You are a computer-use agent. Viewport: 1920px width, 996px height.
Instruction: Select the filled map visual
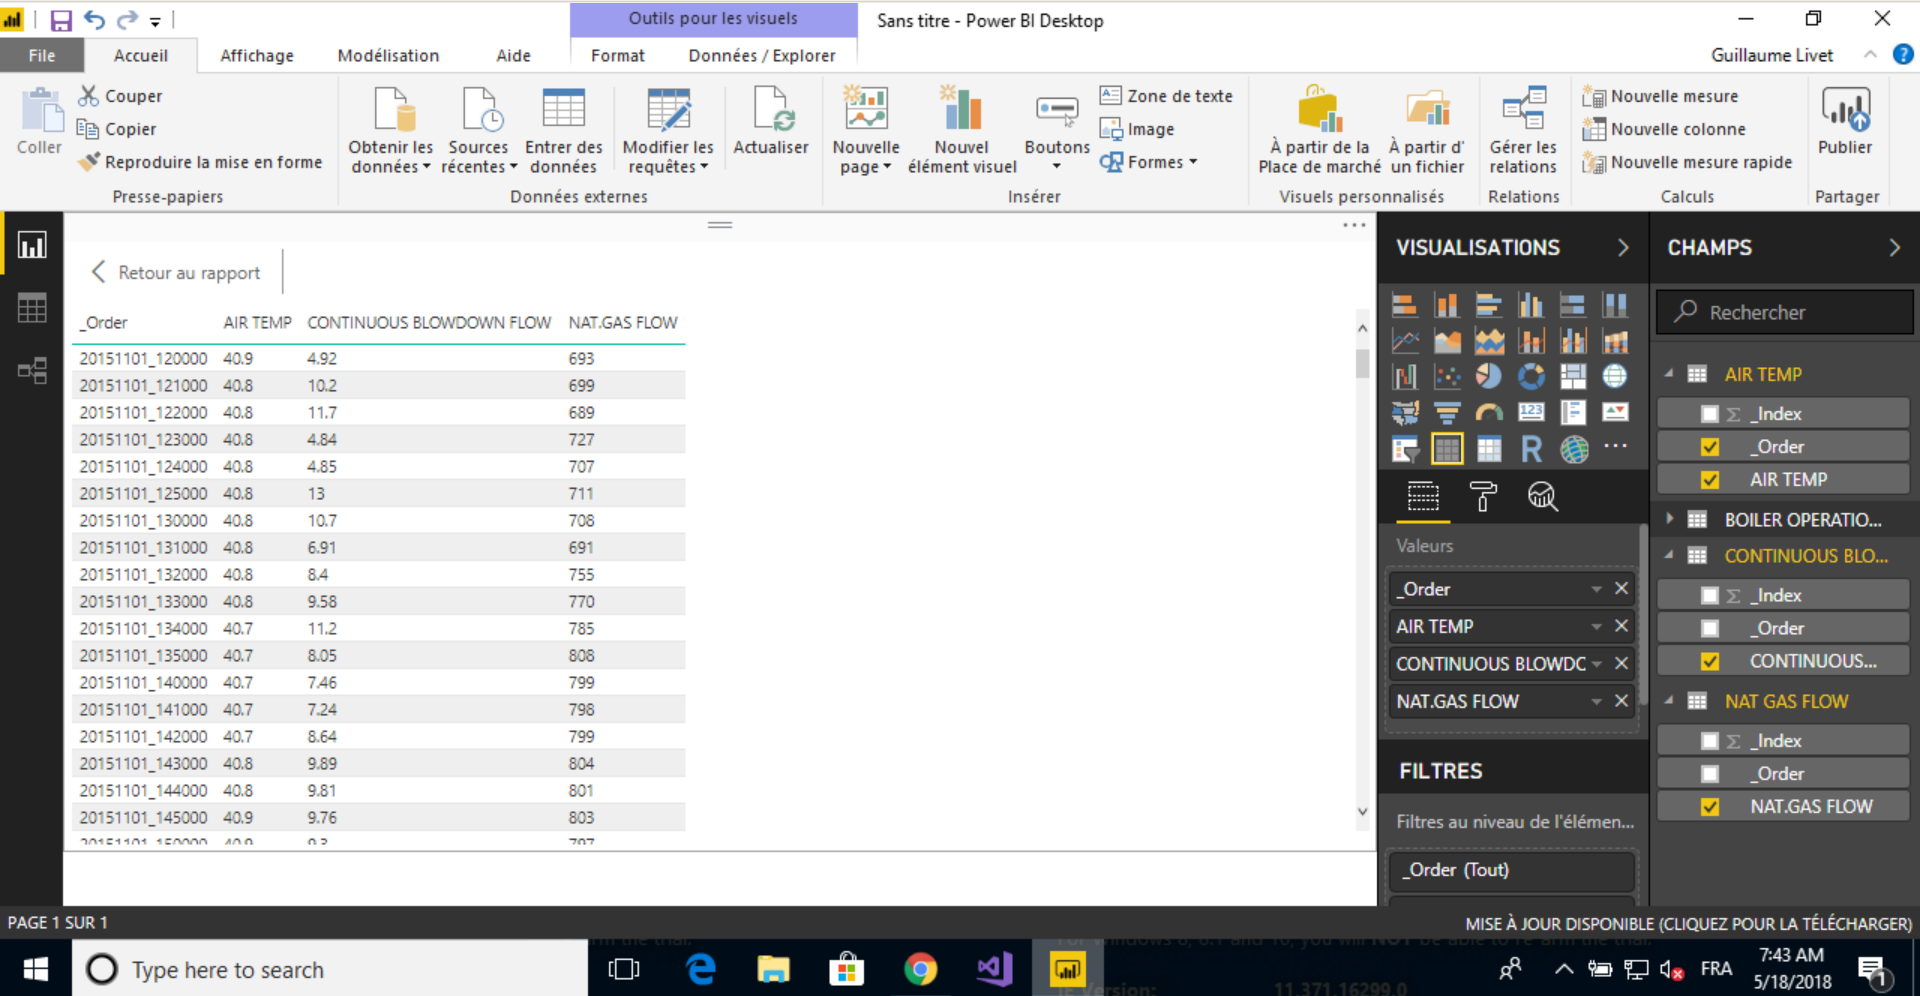pos(1405,412)
